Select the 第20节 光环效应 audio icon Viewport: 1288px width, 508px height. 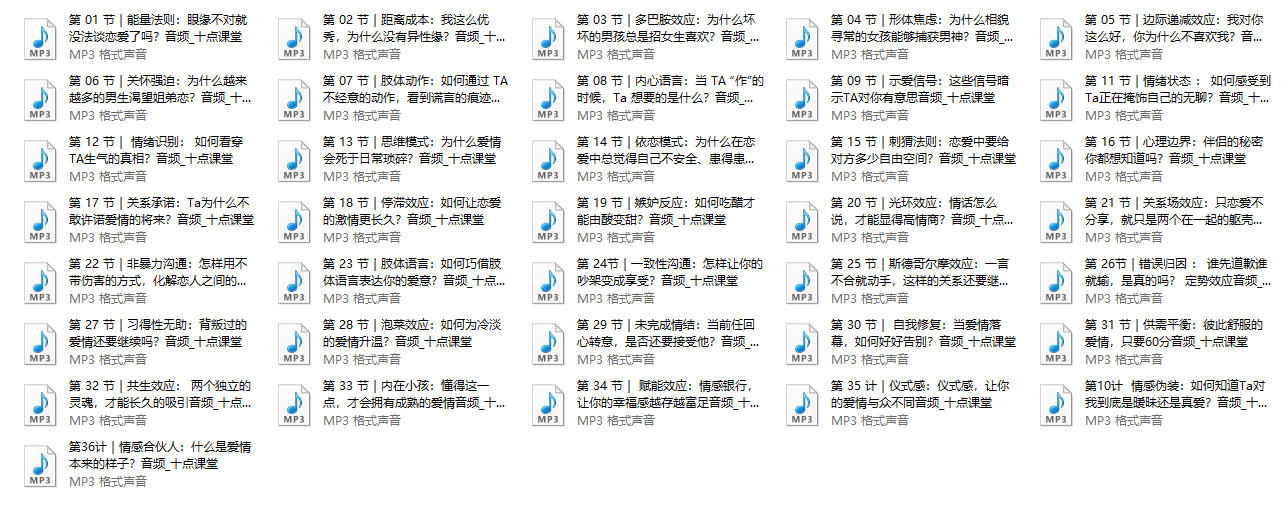802,219
